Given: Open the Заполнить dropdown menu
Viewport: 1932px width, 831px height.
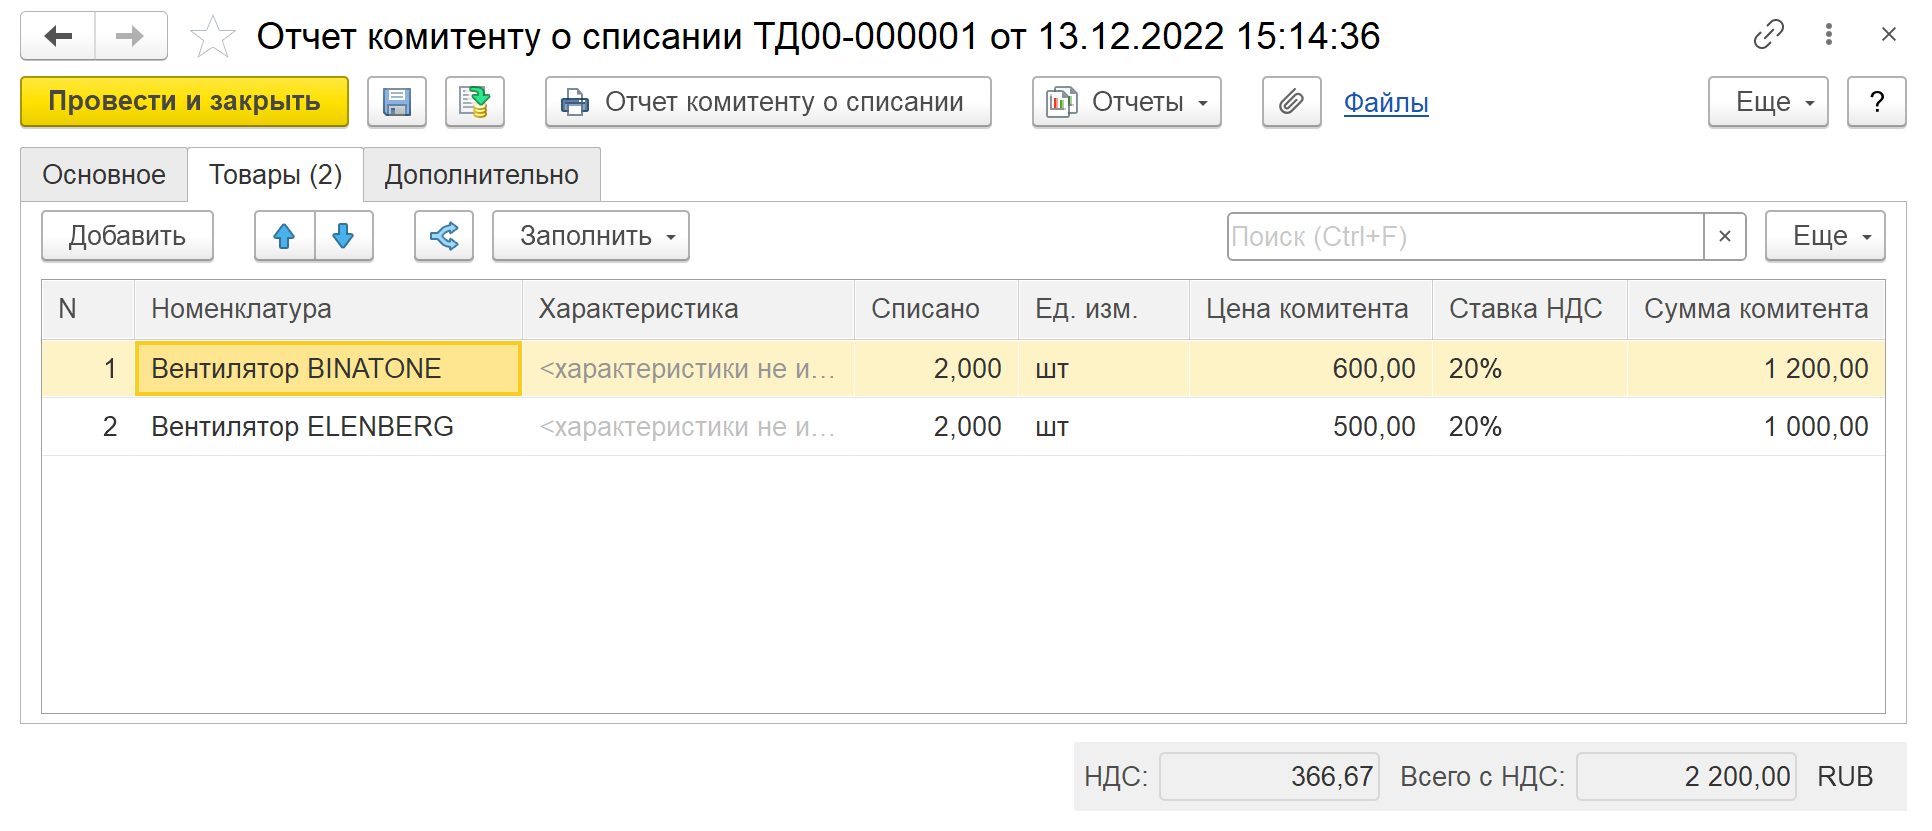Looking at the screenshot, I should 590,236.
